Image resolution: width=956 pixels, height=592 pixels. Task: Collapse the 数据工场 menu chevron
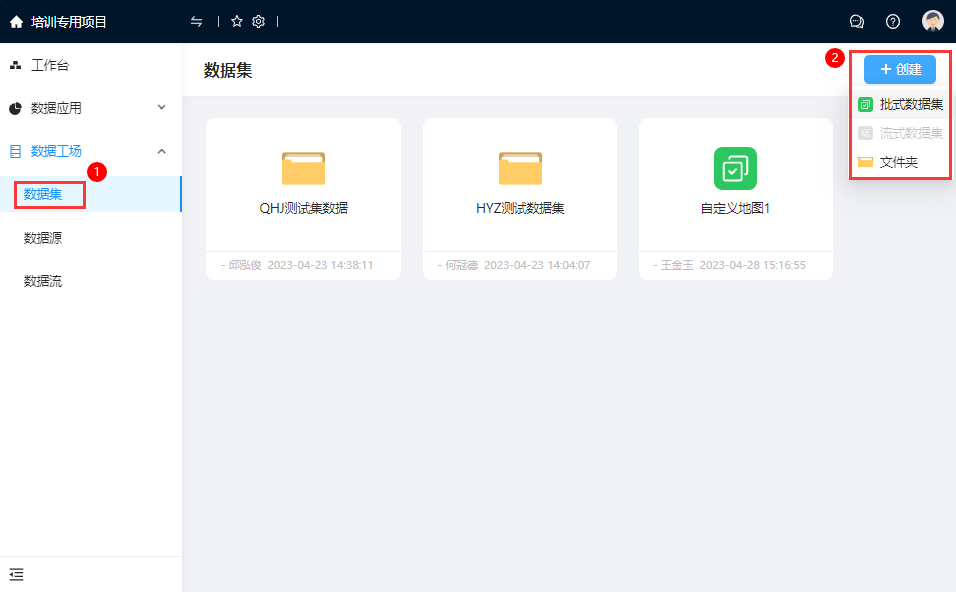coord(162,151)
